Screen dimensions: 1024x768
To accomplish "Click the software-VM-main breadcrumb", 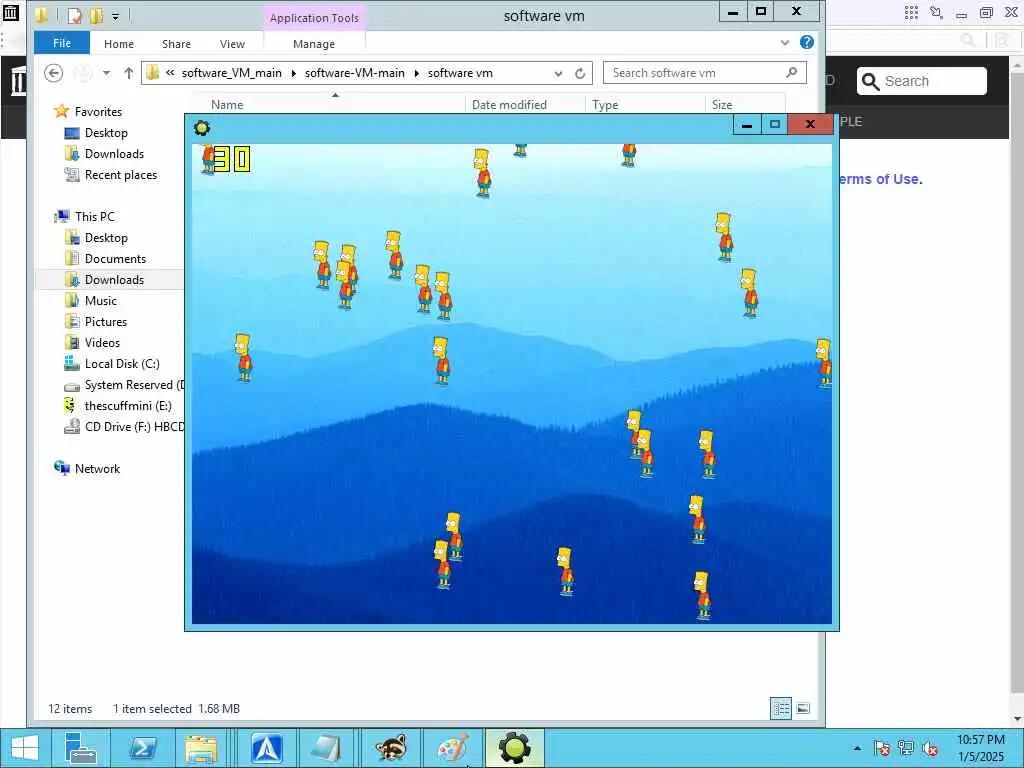I will click(x=355, y=73).
